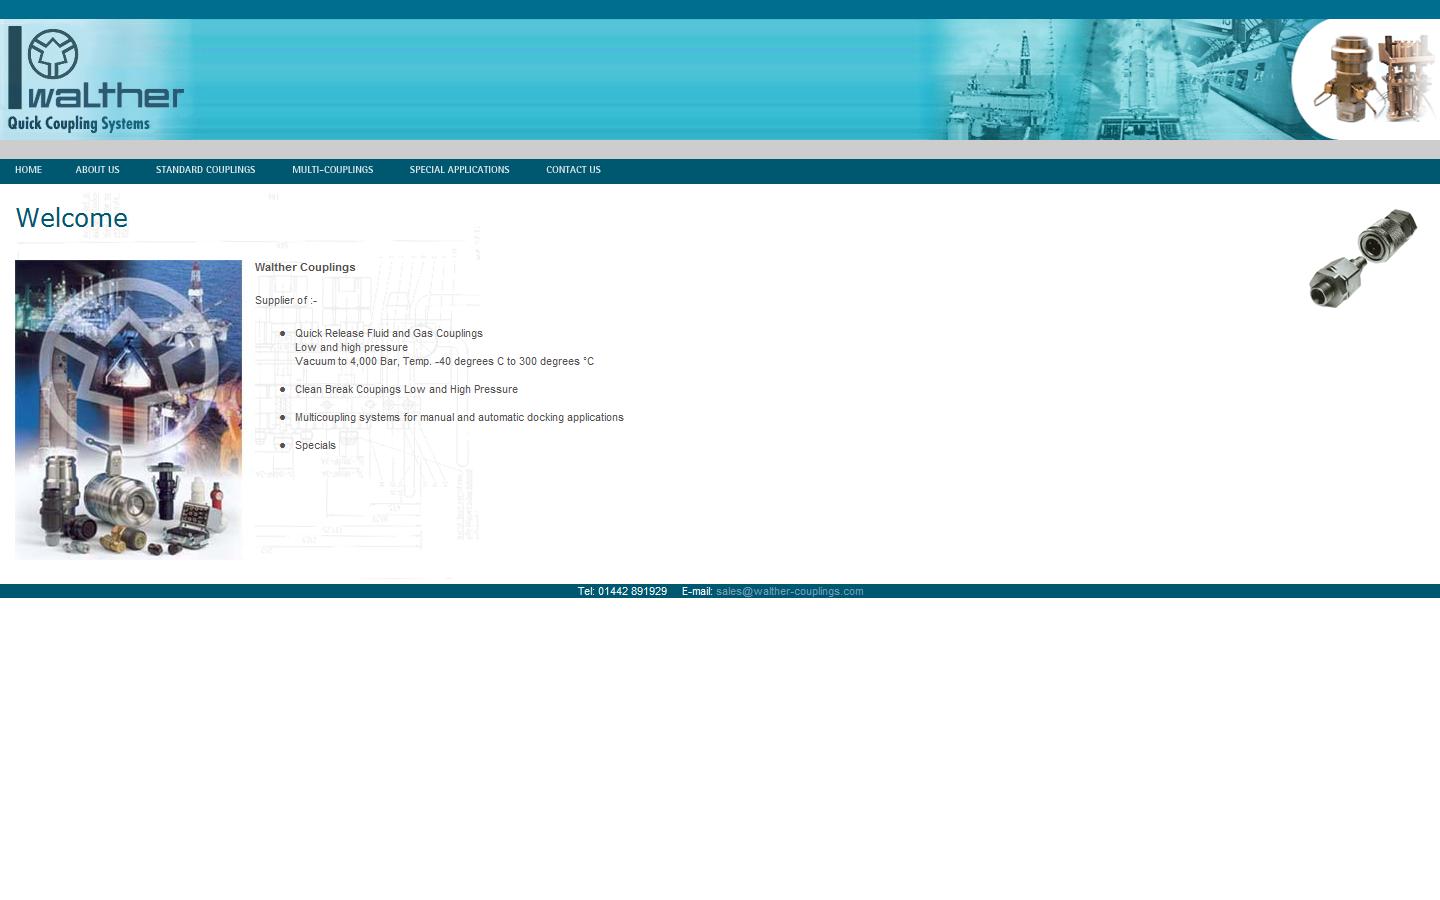Select the bullet beside Clean Break Couplings
This screenshot has height=900, width=1440.
(x=284, y=390)
